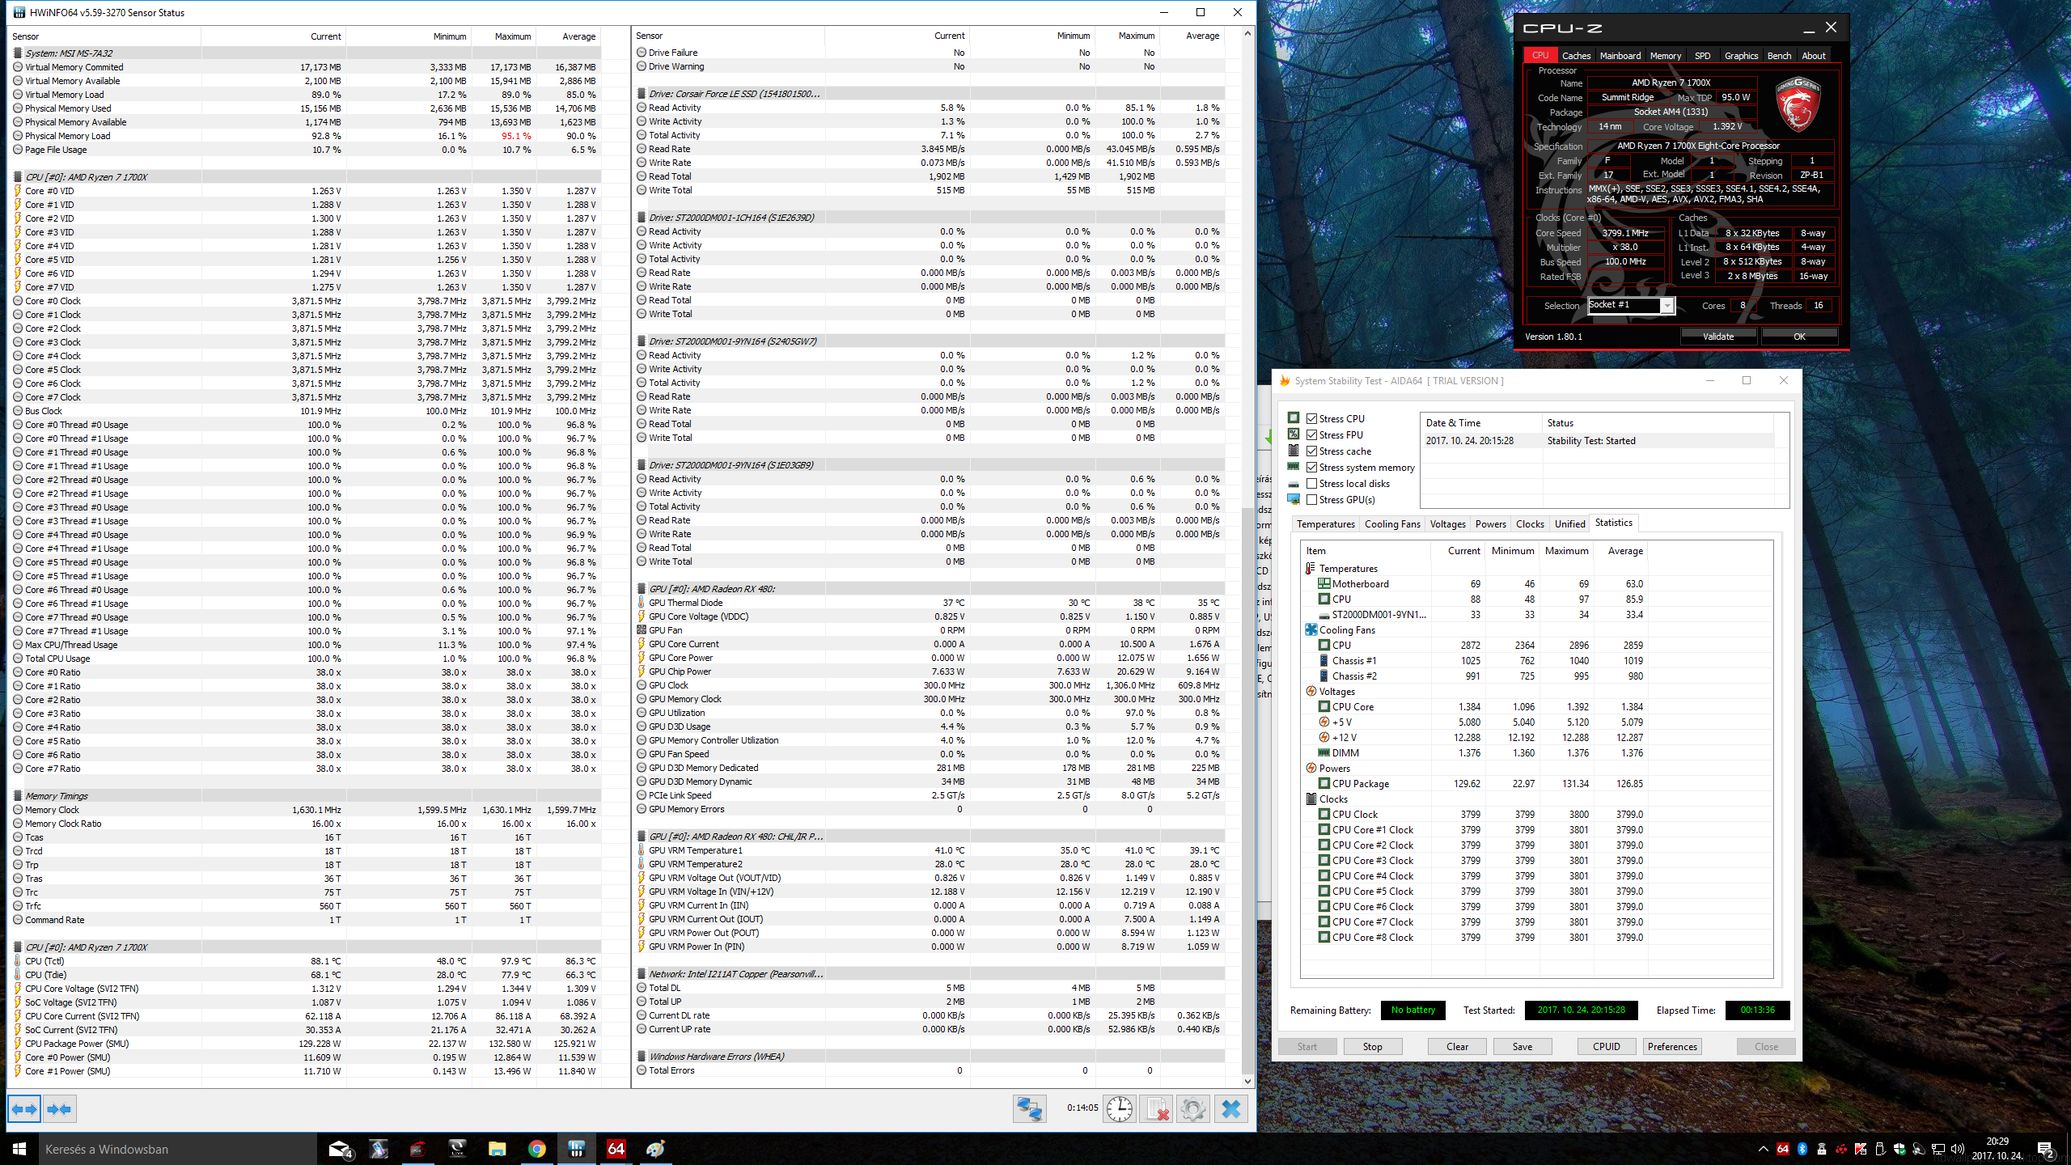The image size is (2071, 1165).
Task: Open the Mail app in taskbar
Action: tap(340, 1149)
